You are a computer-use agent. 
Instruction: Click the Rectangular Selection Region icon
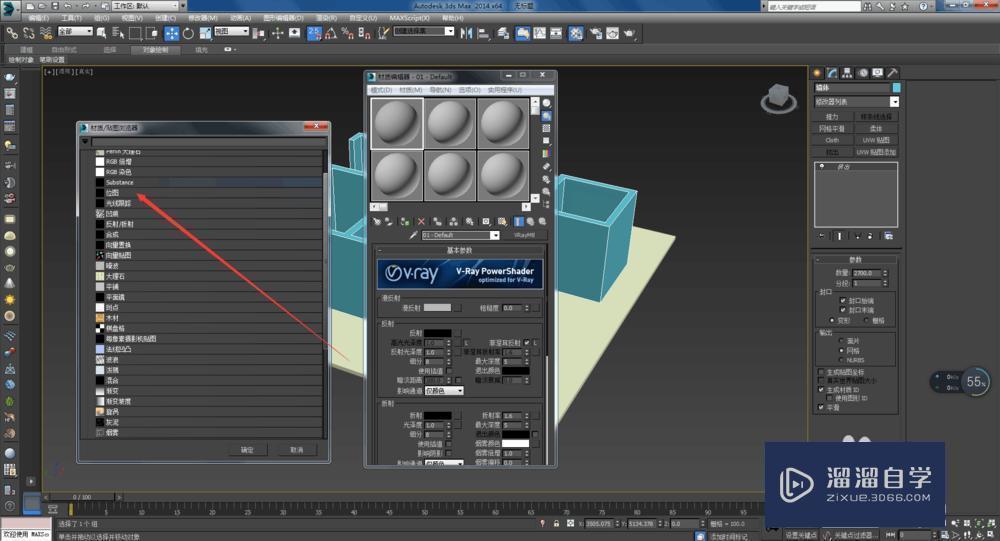coord(135,33)
